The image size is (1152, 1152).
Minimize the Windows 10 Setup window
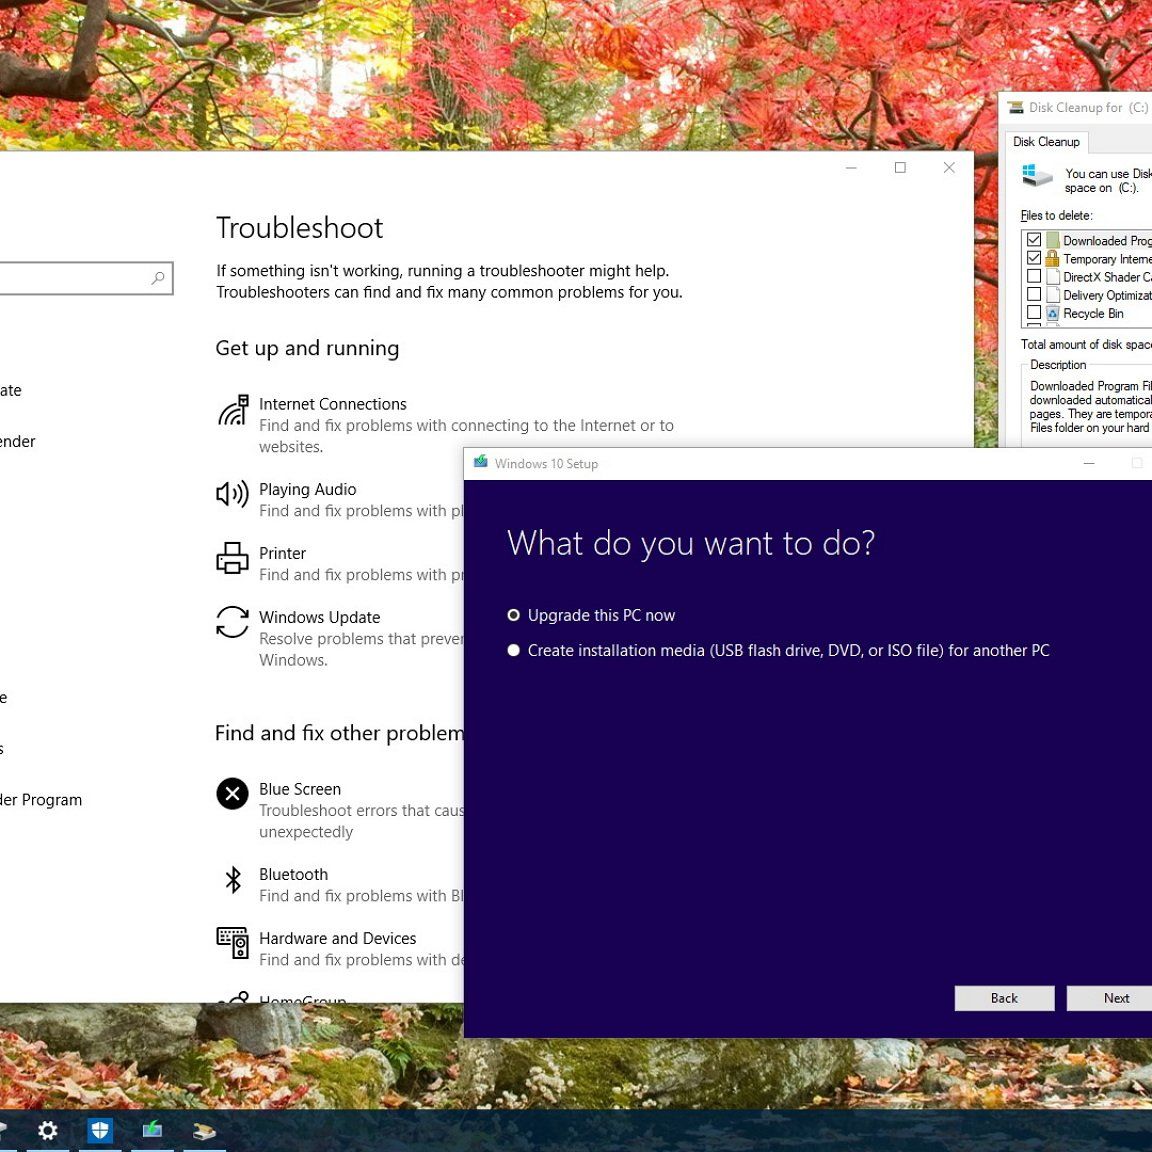coord(1089,464)
